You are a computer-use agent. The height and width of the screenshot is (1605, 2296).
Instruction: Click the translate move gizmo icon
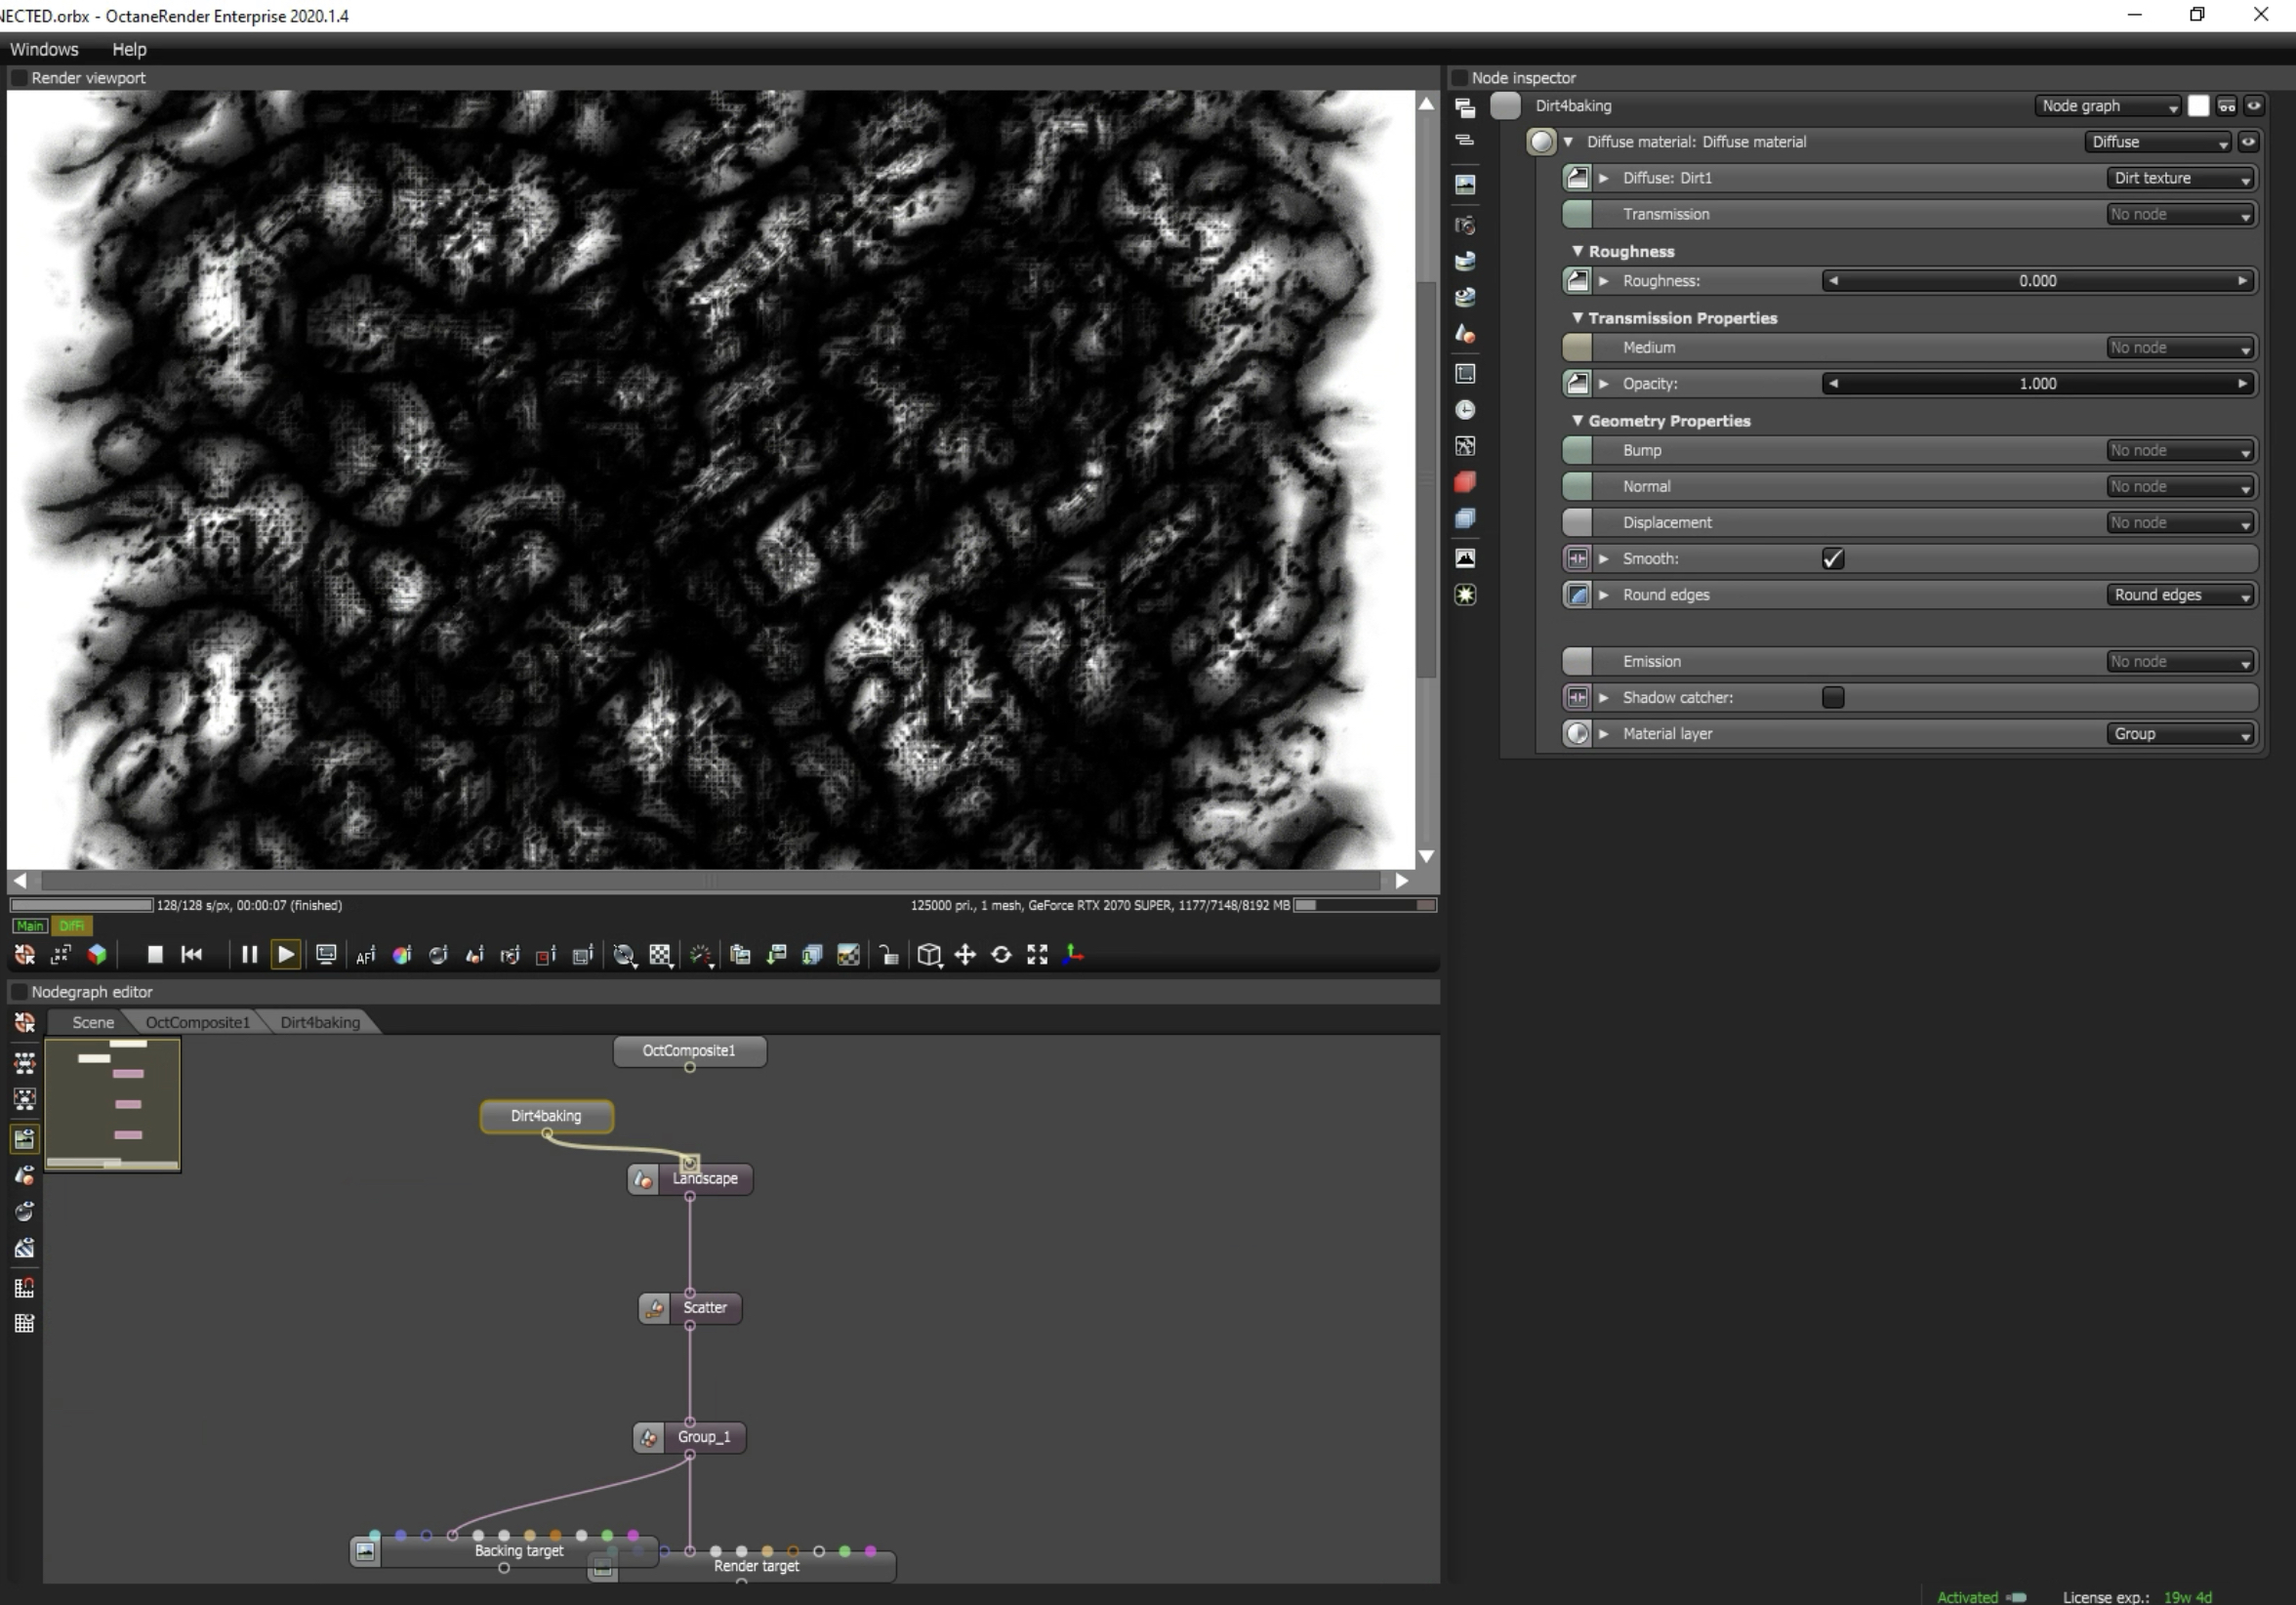pos(965,955)
